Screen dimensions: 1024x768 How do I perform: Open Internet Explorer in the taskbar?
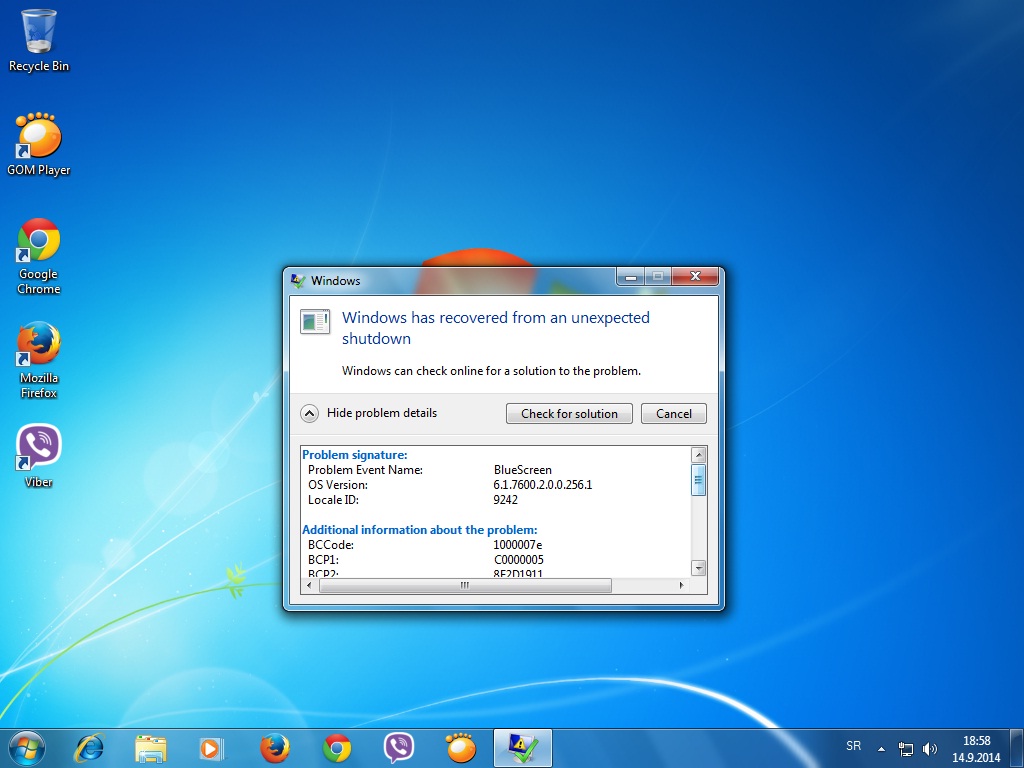[x=89, y=747]
